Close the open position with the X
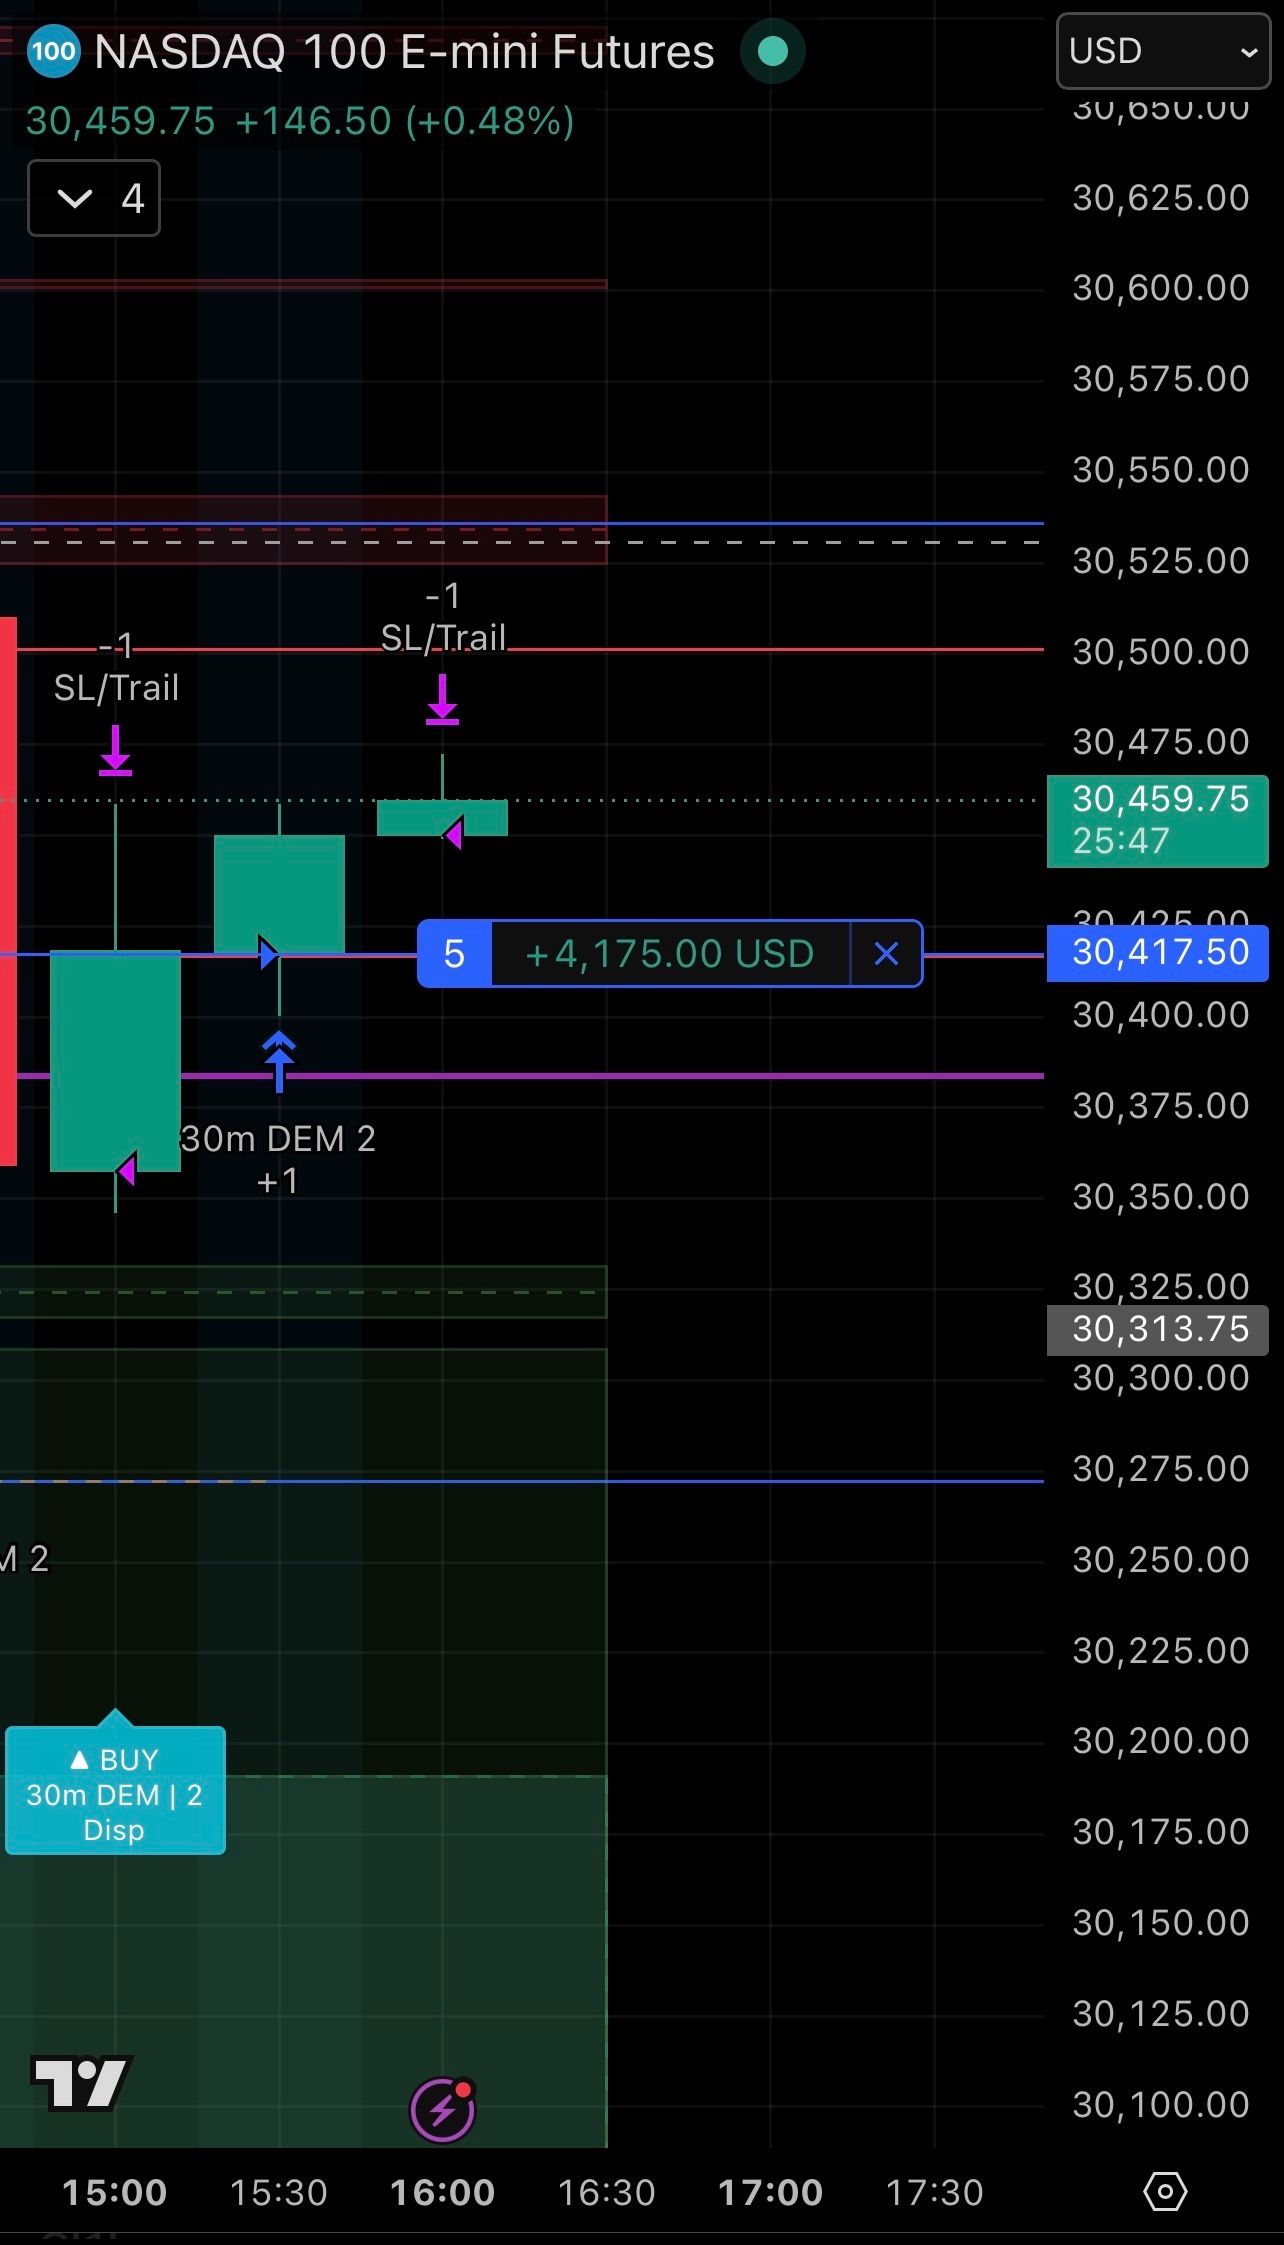 [886, 954]
